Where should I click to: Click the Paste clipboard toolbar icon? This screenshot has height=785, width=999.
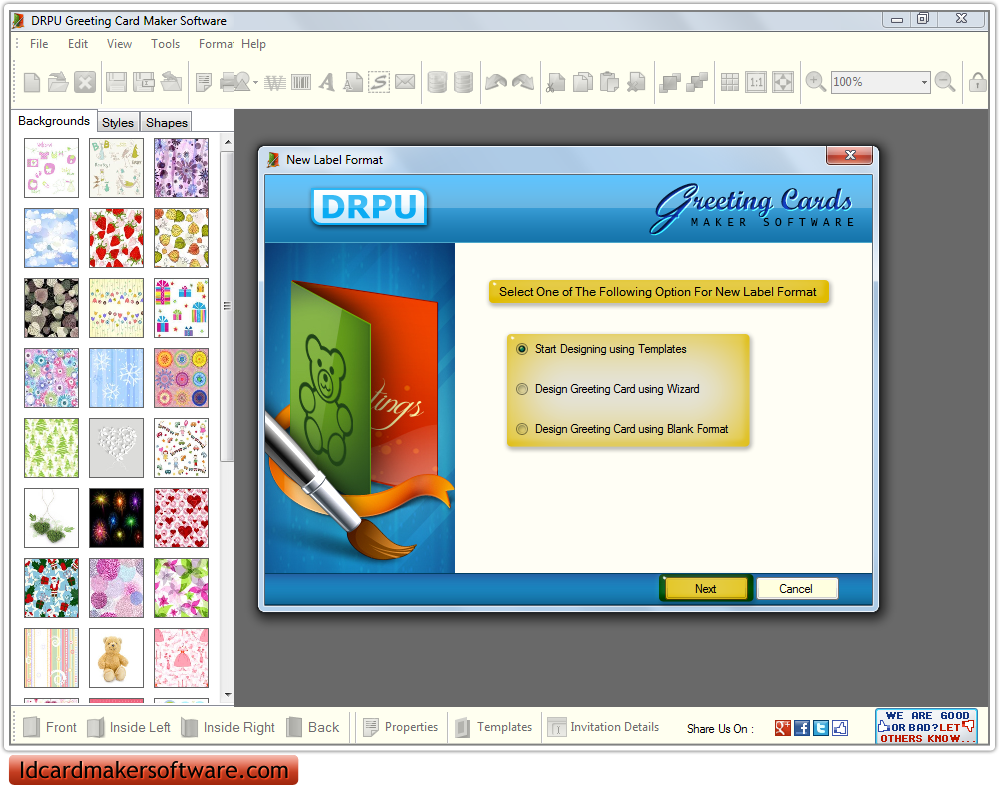click(x=609, y=82)
